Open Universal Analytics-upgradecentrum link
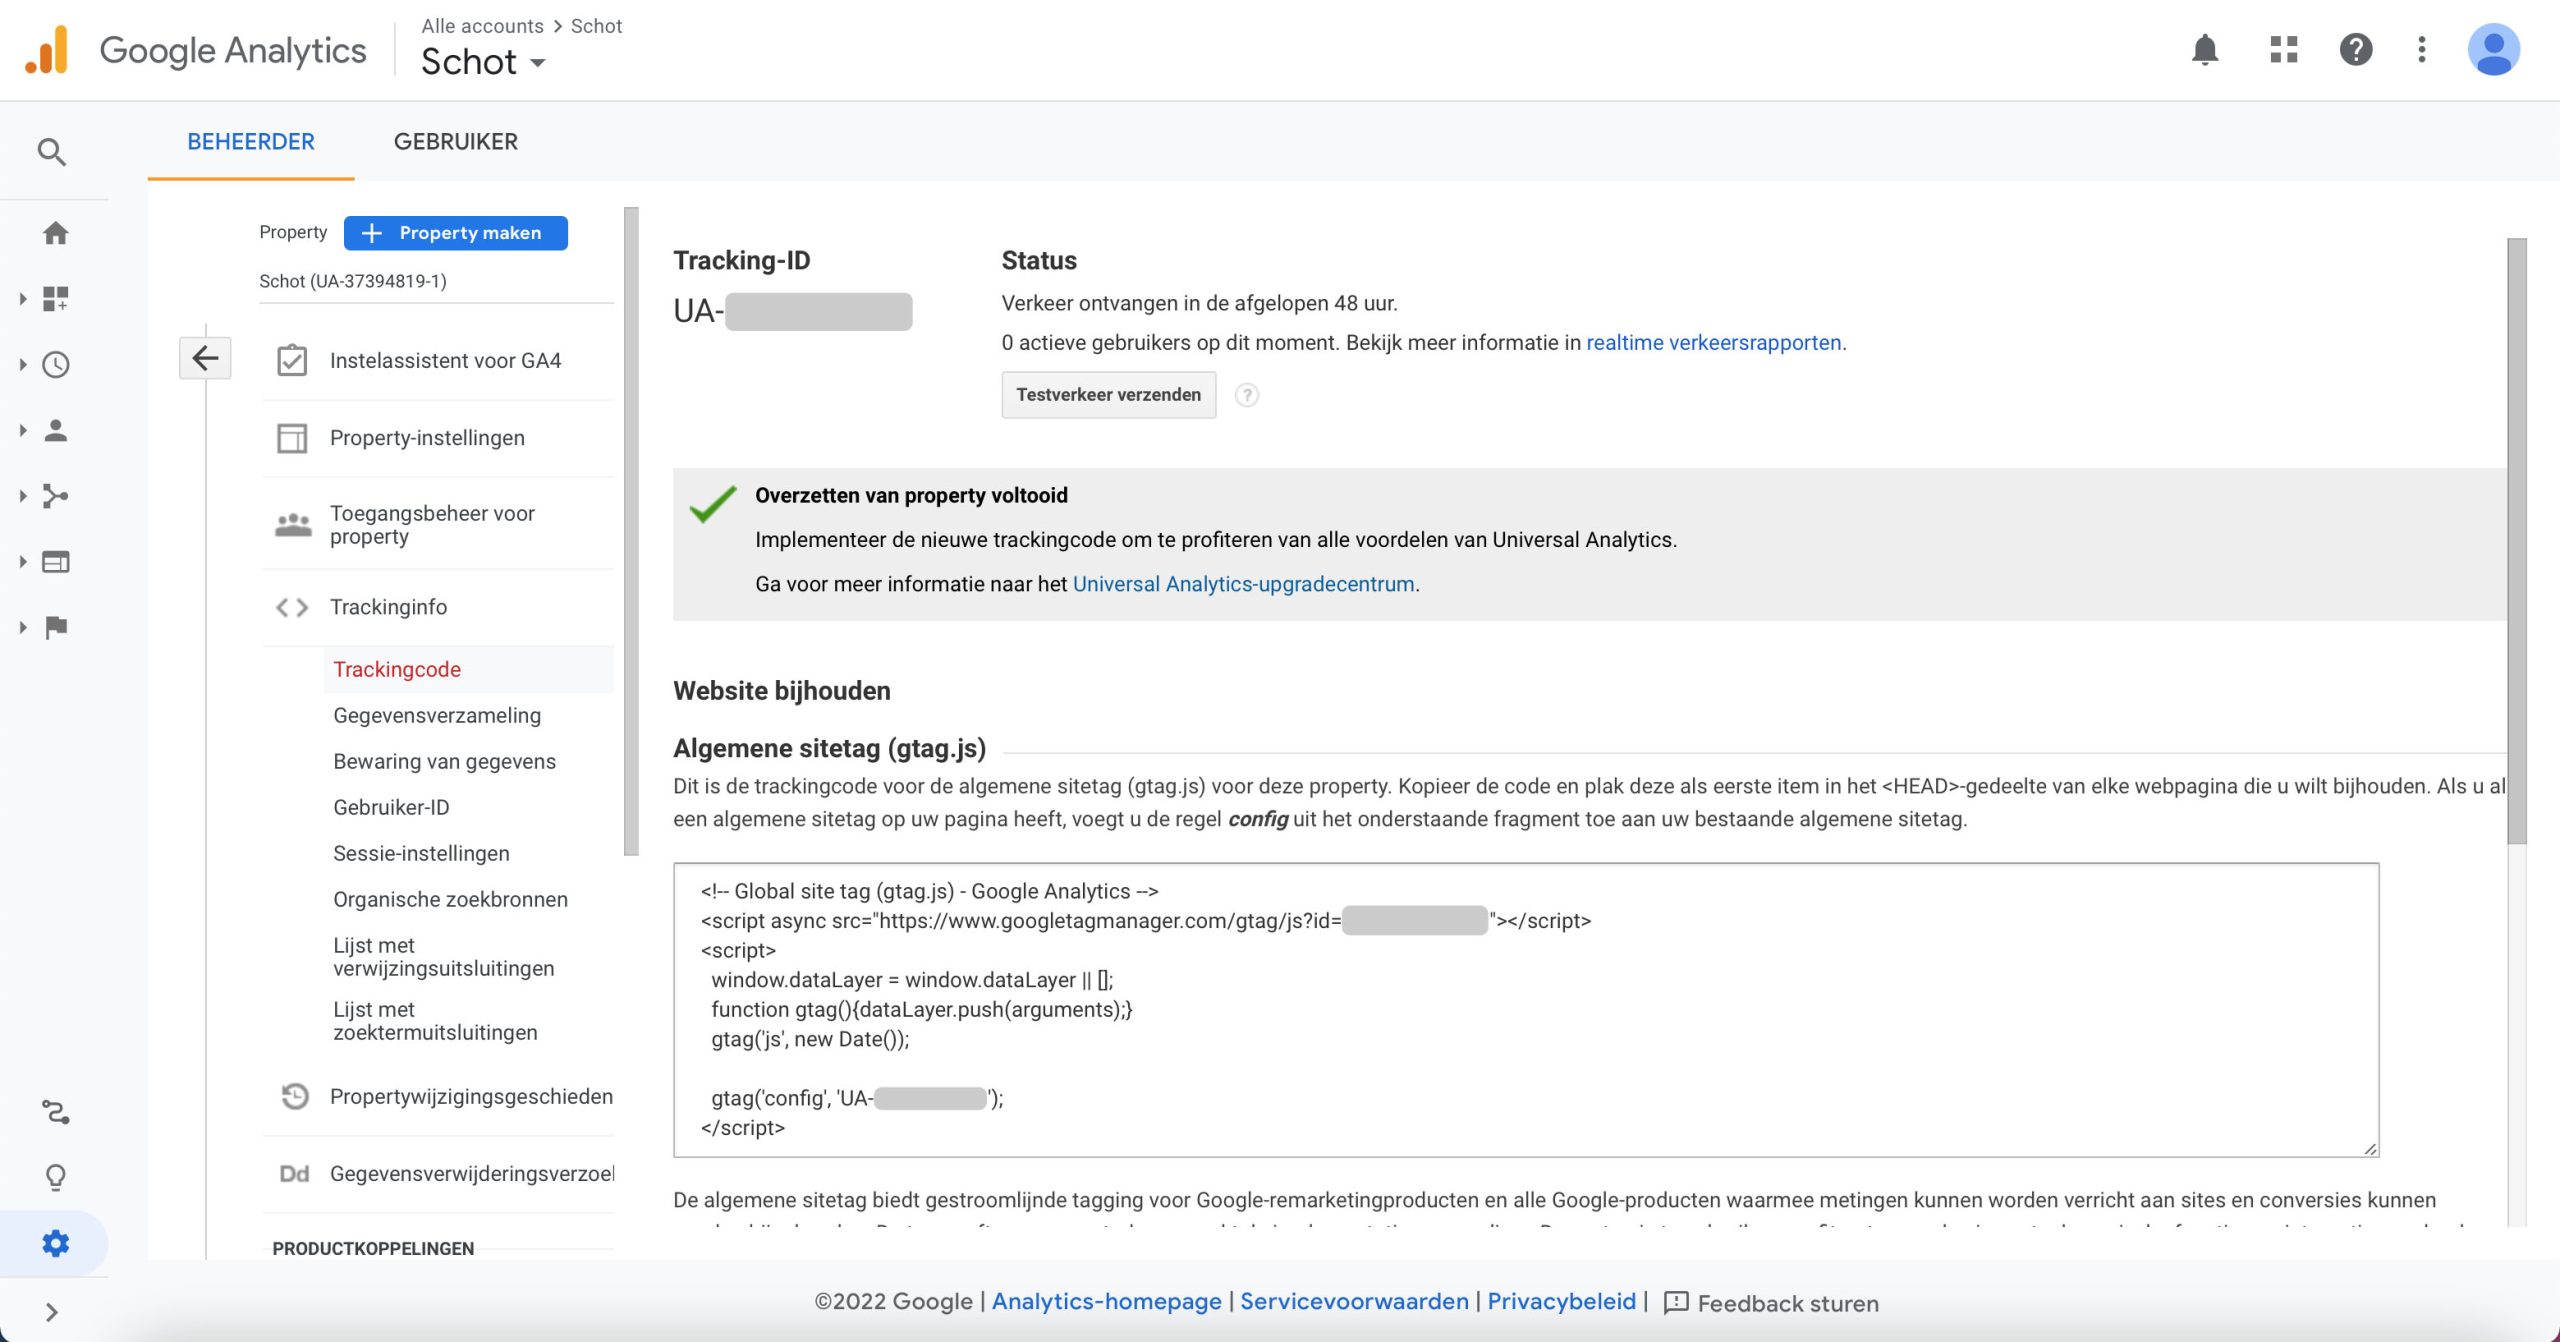 (x=1244, y=584)
